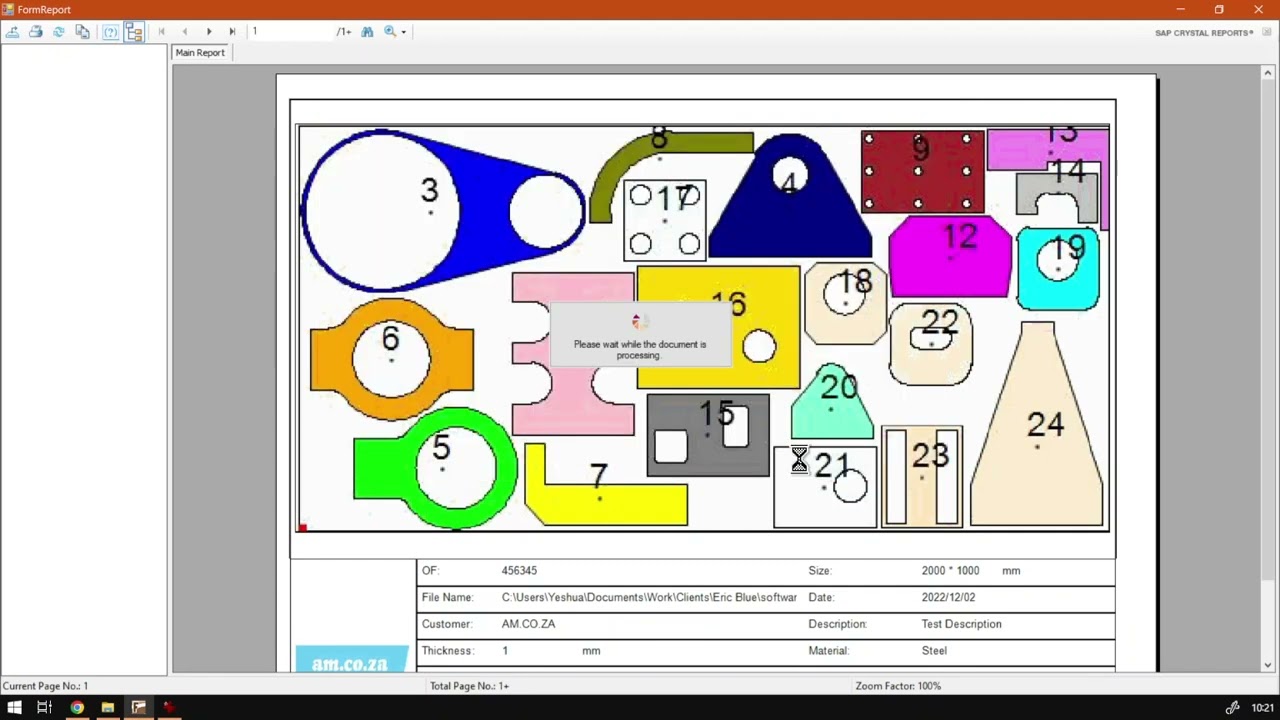Viewport: 1280px width, 720px height.
Task: Open the Windows Start menu
Action: click(14, 707)
